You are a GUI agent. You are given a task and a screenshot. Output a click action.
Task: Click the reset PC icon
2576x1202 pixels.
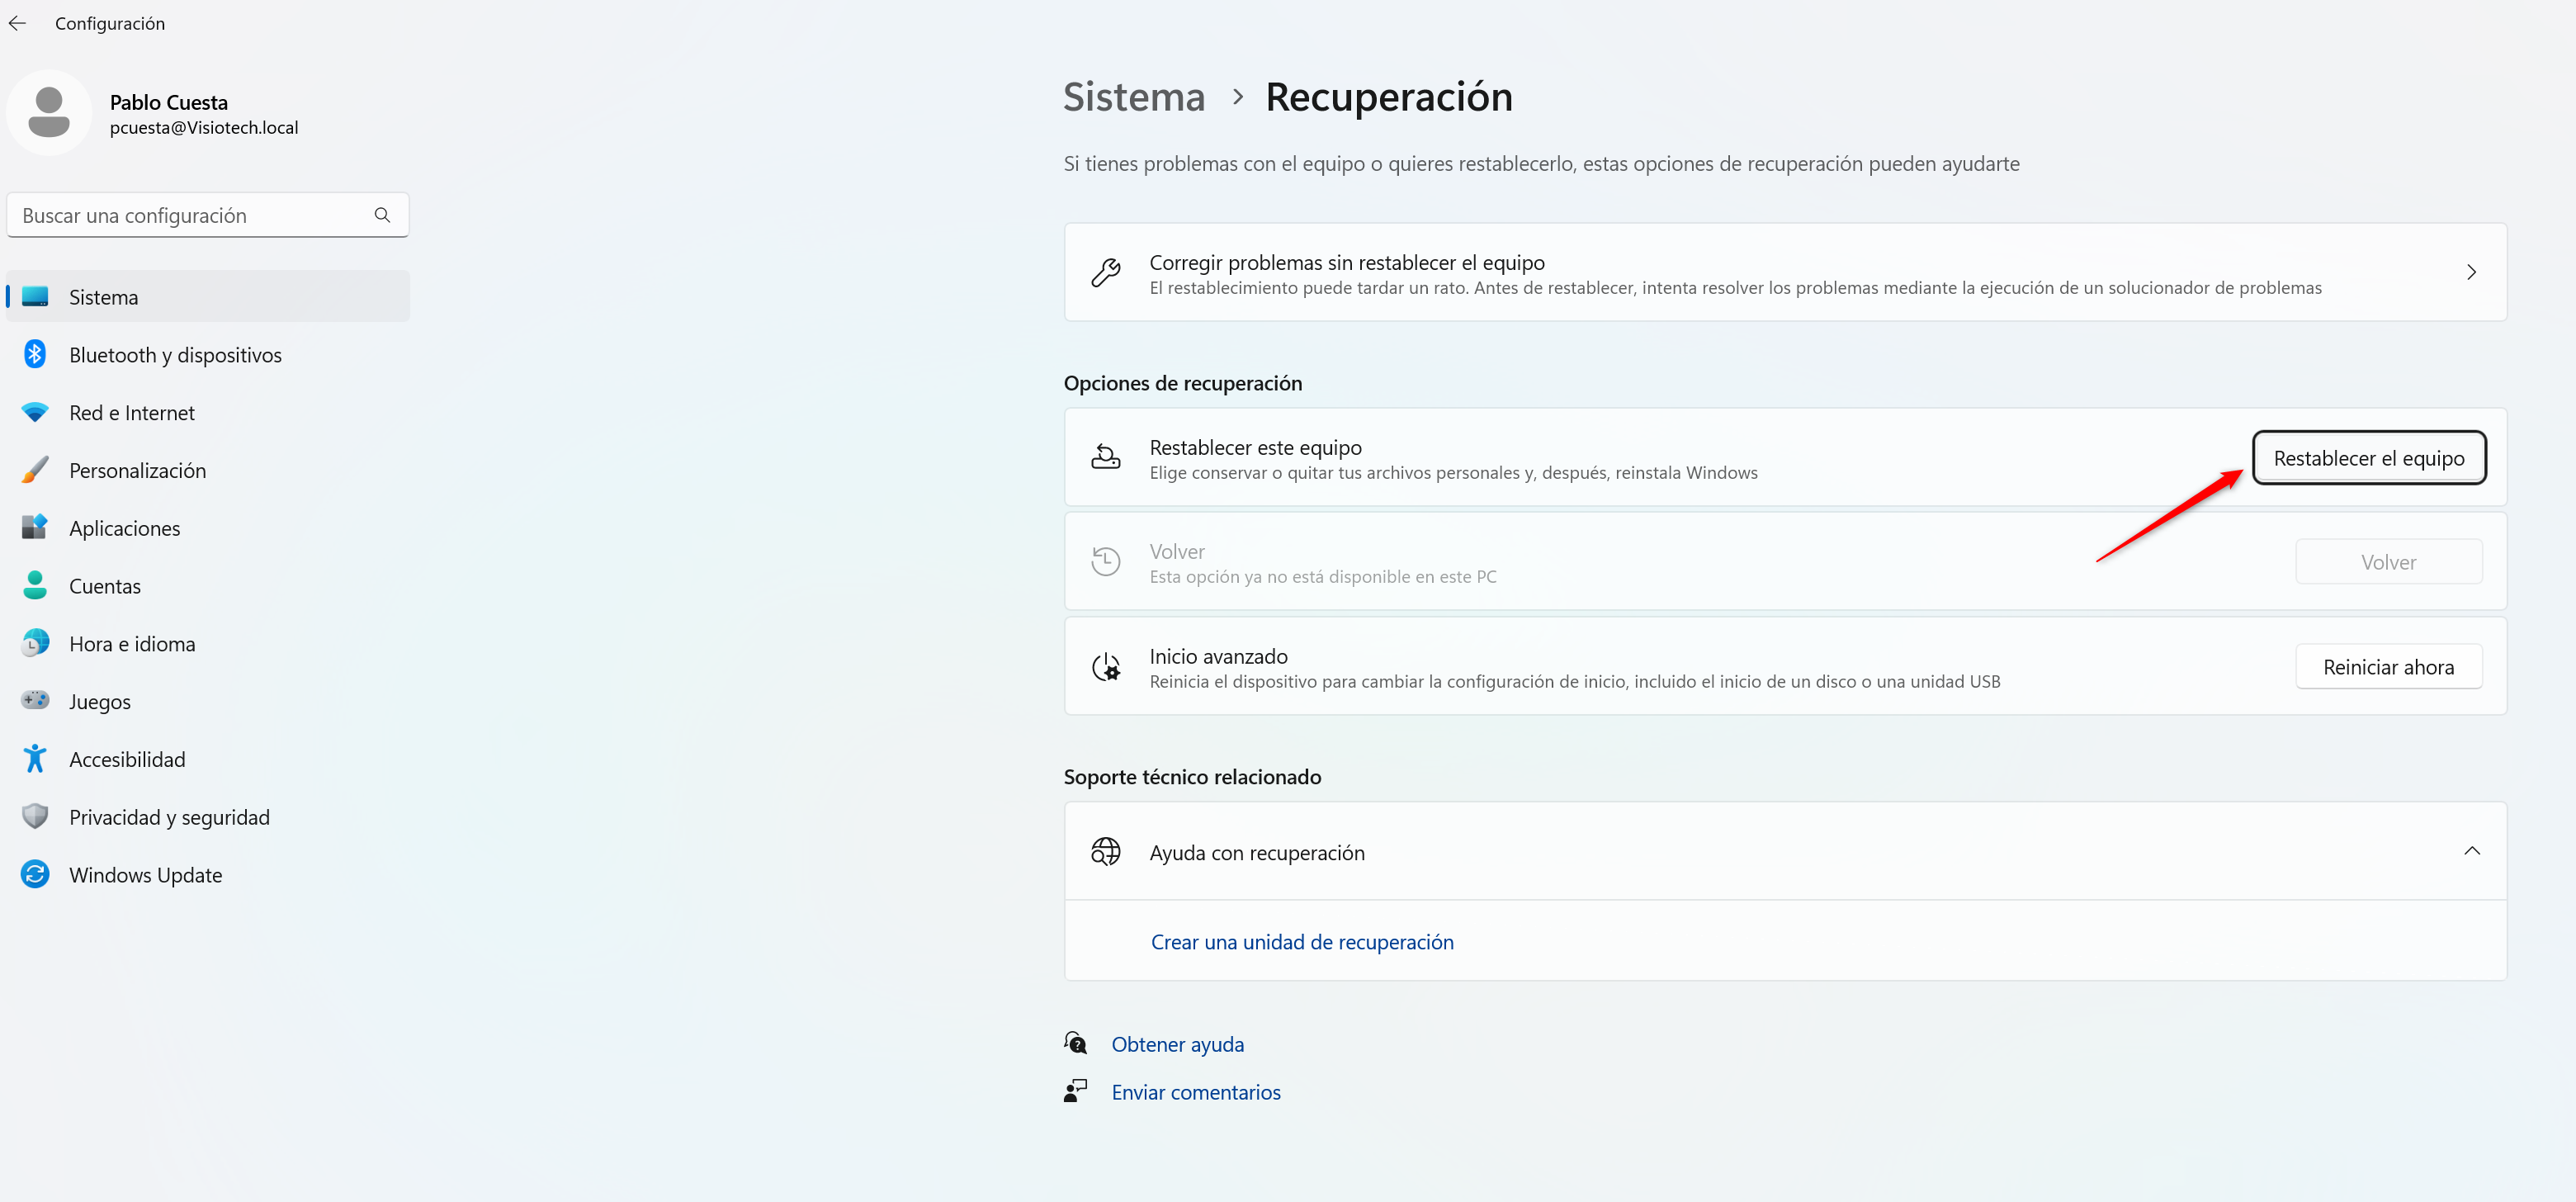1105,457
